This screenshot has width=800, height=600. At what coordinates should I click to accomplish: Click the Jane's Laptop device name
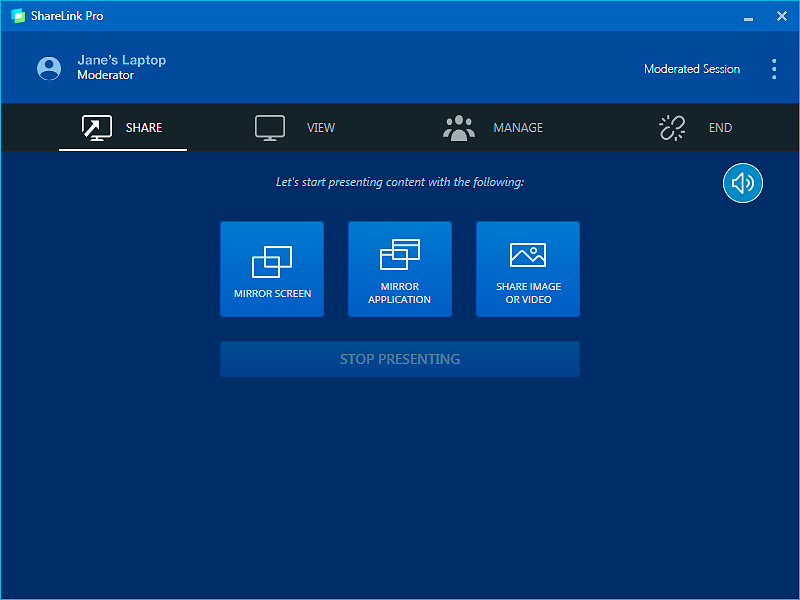pos(122,60)
